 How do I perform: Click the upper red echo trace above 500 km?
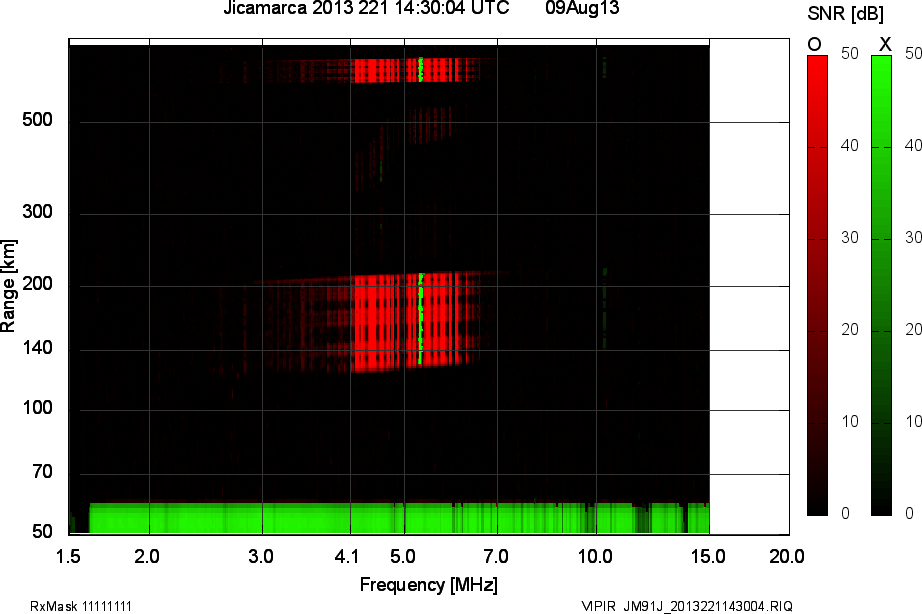[390, 70]
